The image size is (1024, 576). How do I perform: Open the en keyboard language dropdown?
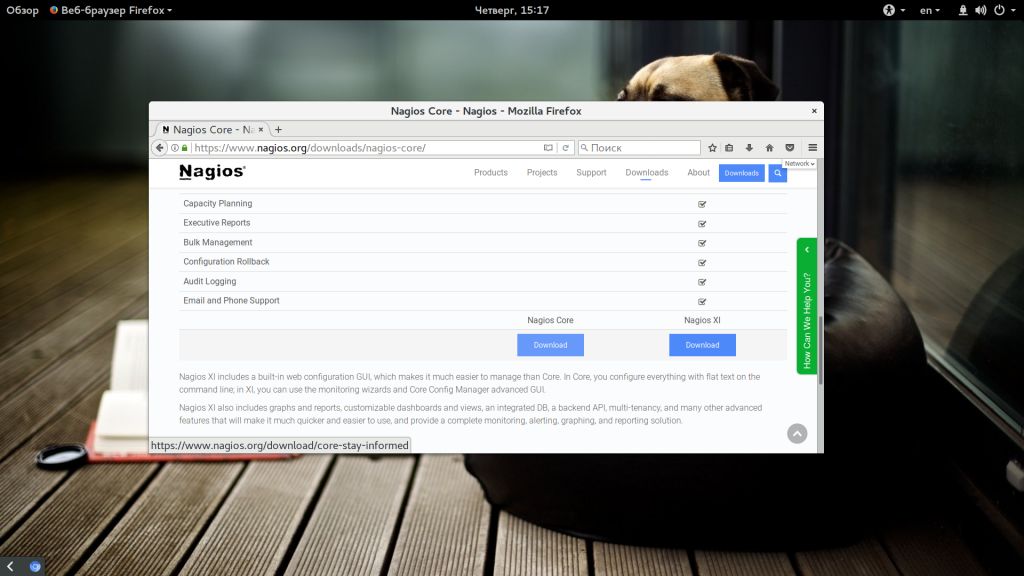(929, 10)
